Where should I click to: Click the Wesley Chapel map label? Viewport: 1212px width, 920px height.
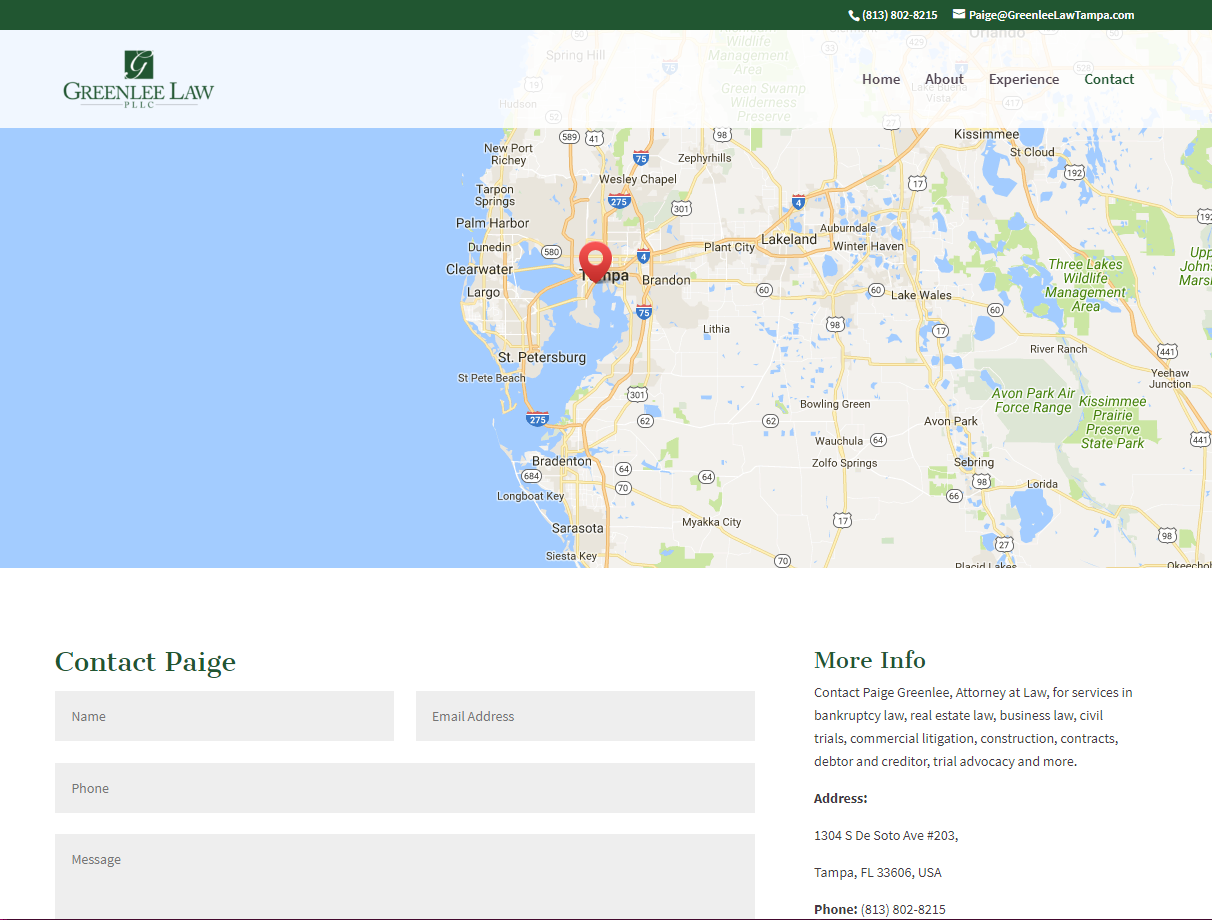pyautogui.click(x=638, y=179)
